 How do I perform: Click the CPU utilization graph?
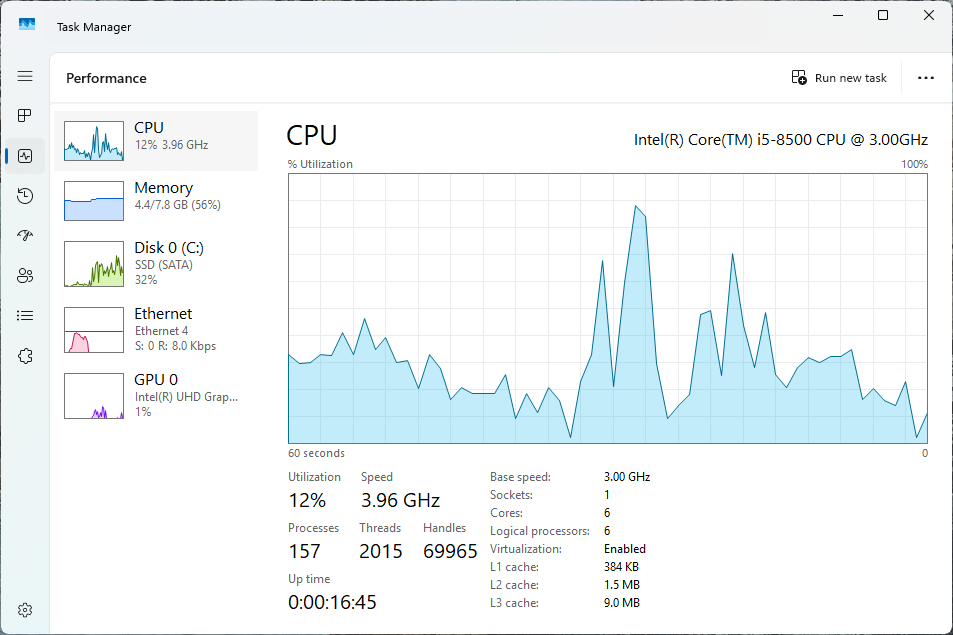[x=607, y=308]
